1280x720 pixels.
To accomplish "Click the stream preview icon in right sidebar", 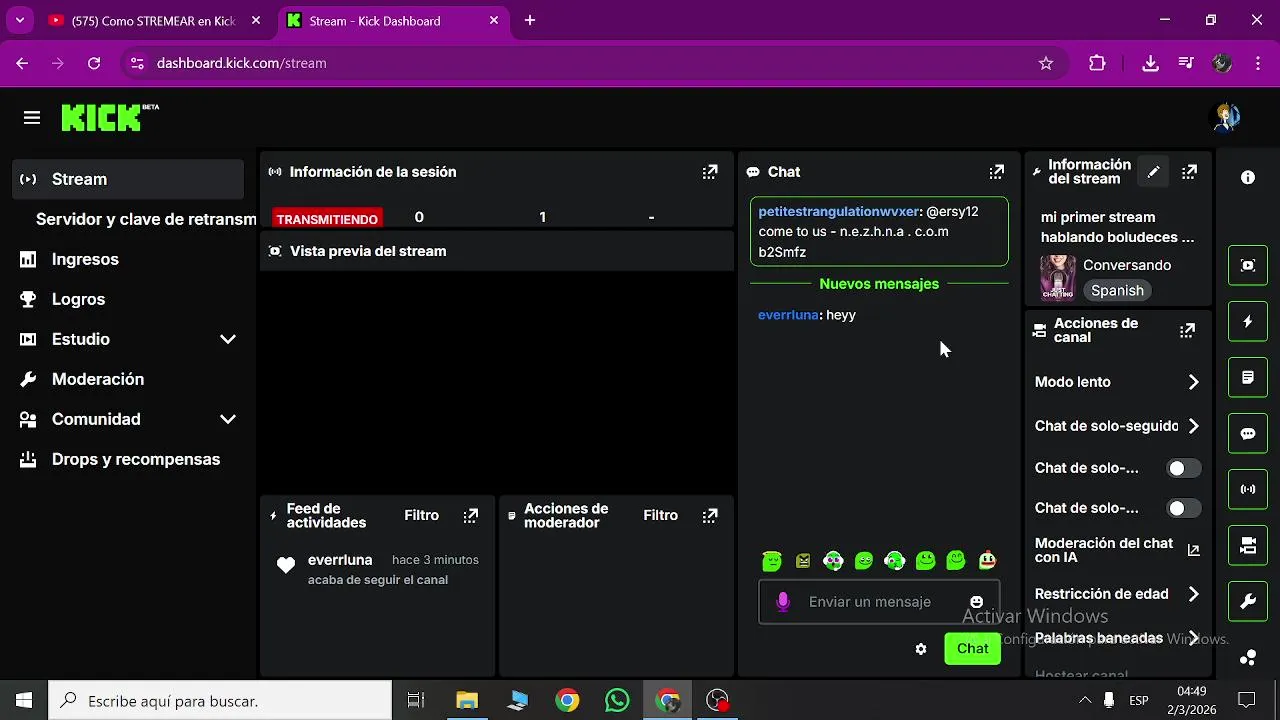I will (1248, 265).
